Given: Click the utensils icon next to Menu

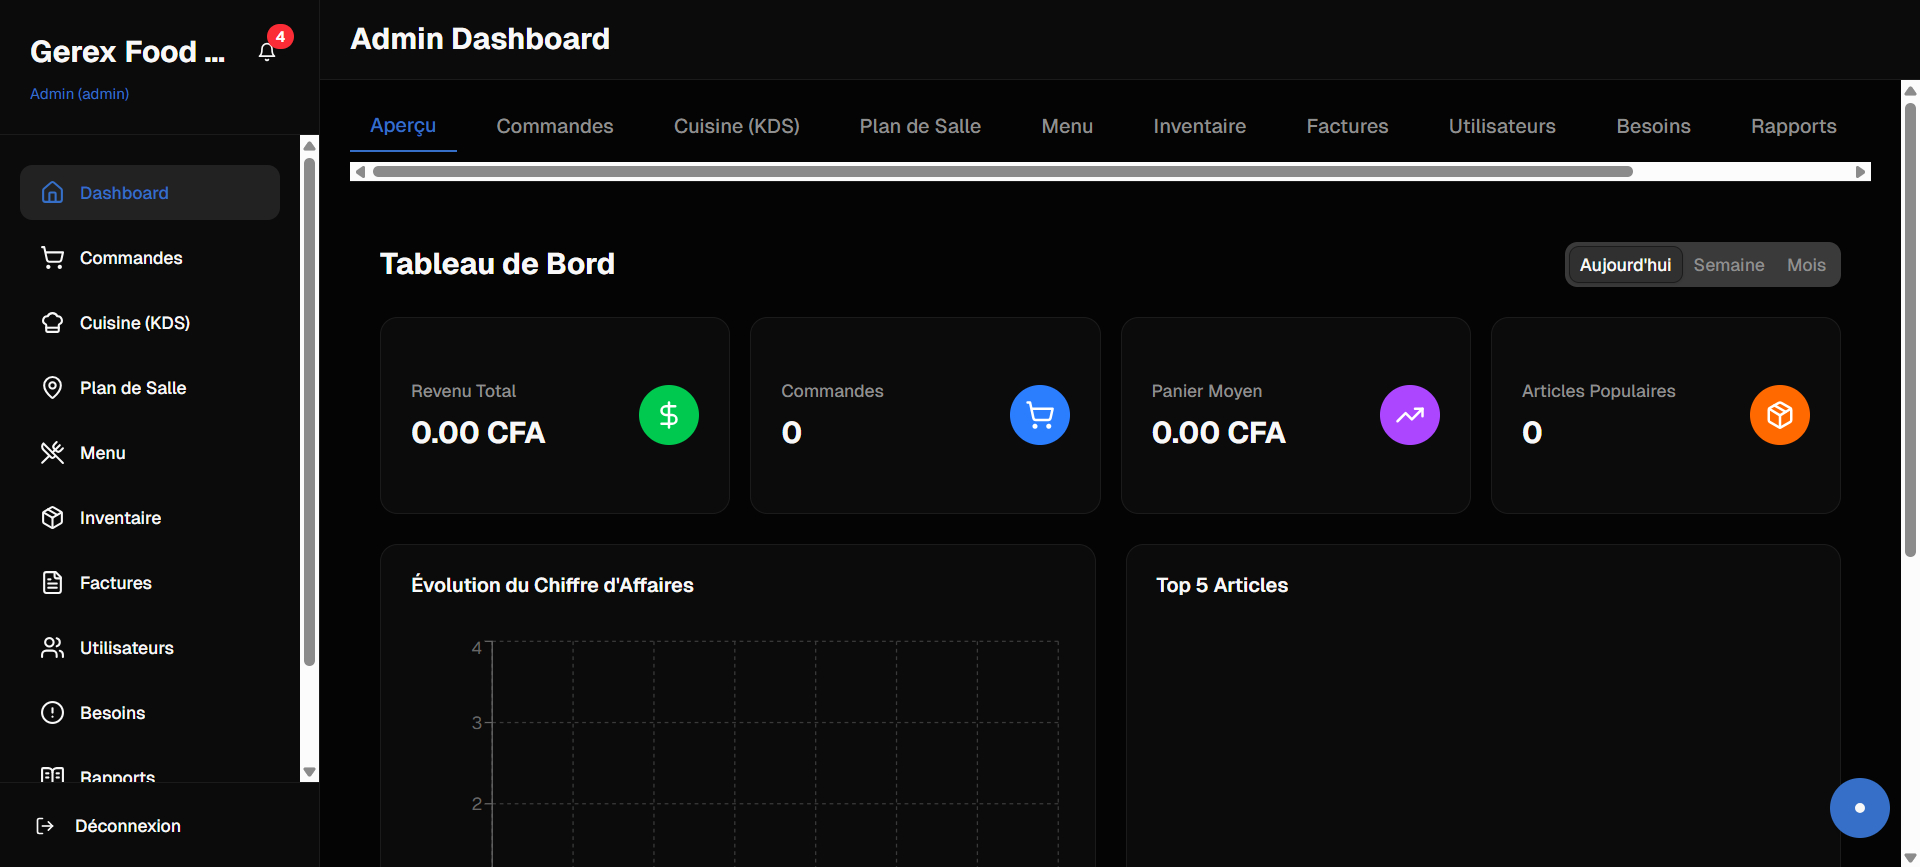Looking at the screenshot, I should 53,453.
